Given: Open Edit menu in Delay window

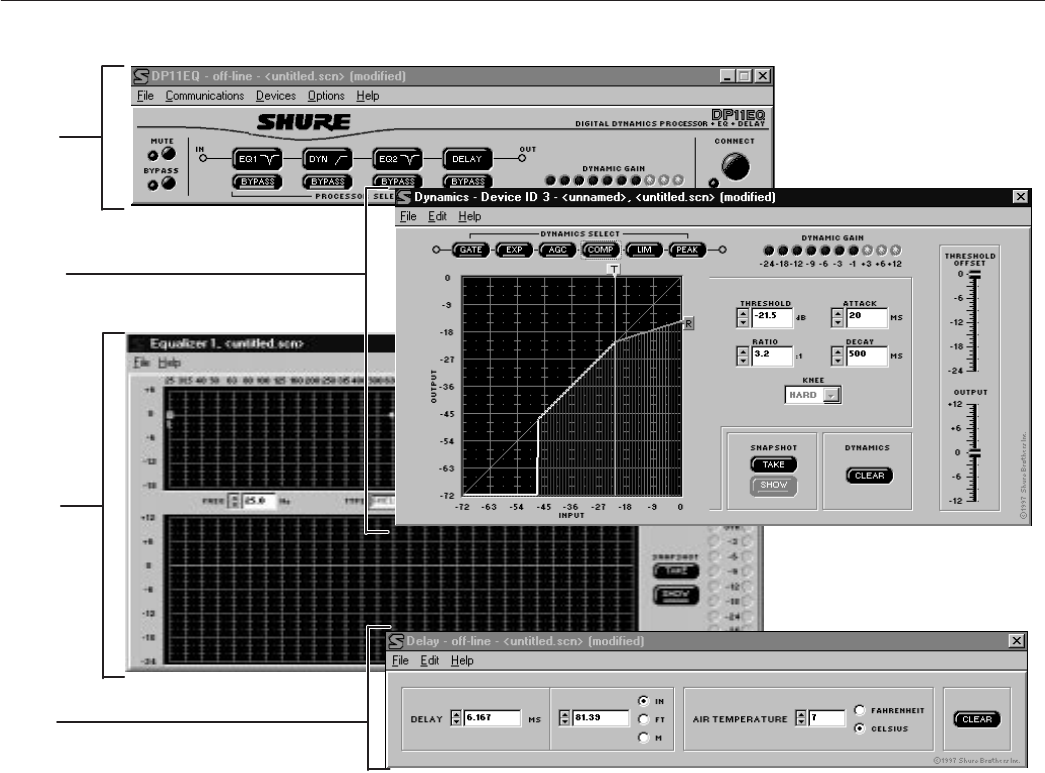Looking at the screenshot, I should [429, 660].
